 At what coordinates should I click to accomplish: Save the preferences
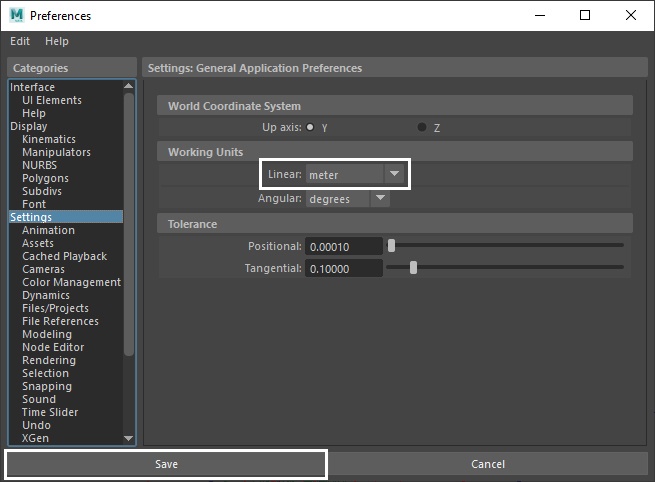[166, 464]
